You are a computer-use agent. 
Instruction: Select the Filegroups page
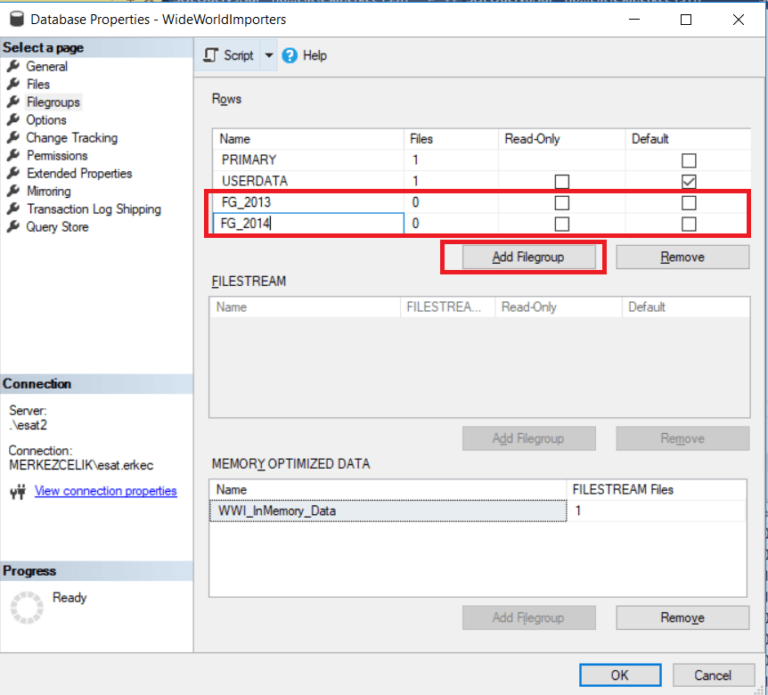tap(53, 102)
